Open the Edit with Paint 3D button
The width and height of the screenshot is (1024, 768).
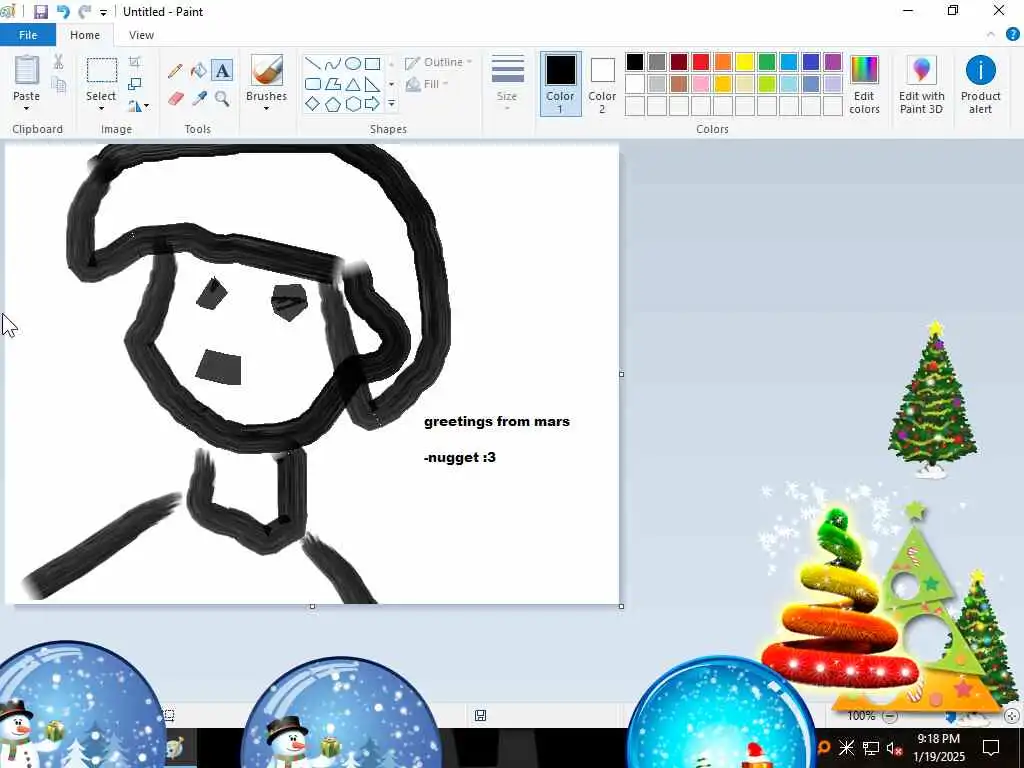(x=921, y=85)
